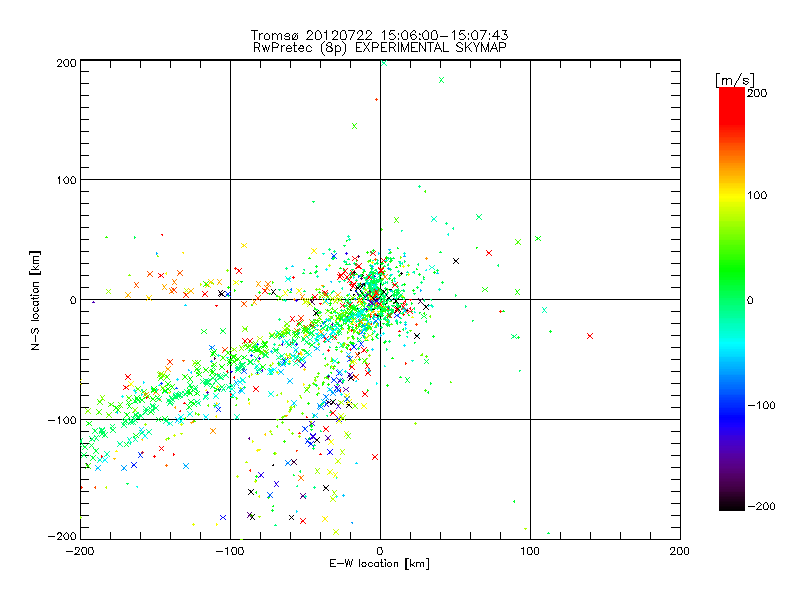Click the y-axis tick label '-200'
Screen dimensions: 800x600
pos(62,536)
